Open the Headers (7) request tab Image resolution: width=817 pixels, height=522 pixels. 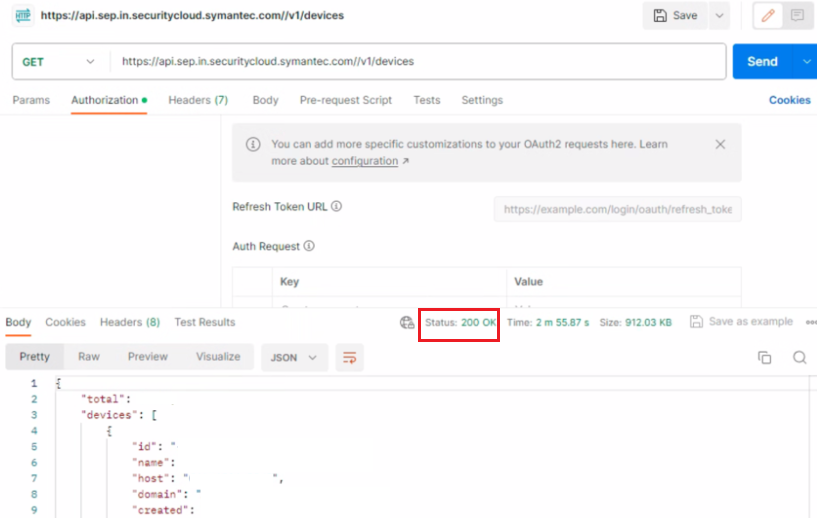coord(198,100)
